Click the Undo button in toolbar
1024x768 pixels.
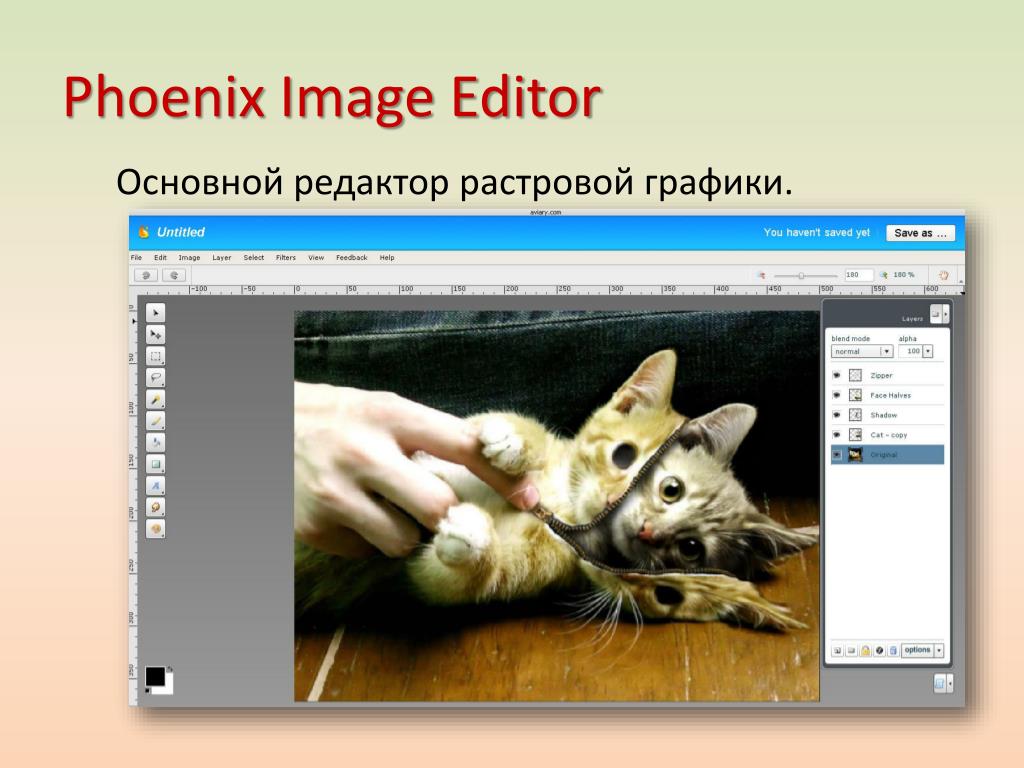tap(146, 276)
